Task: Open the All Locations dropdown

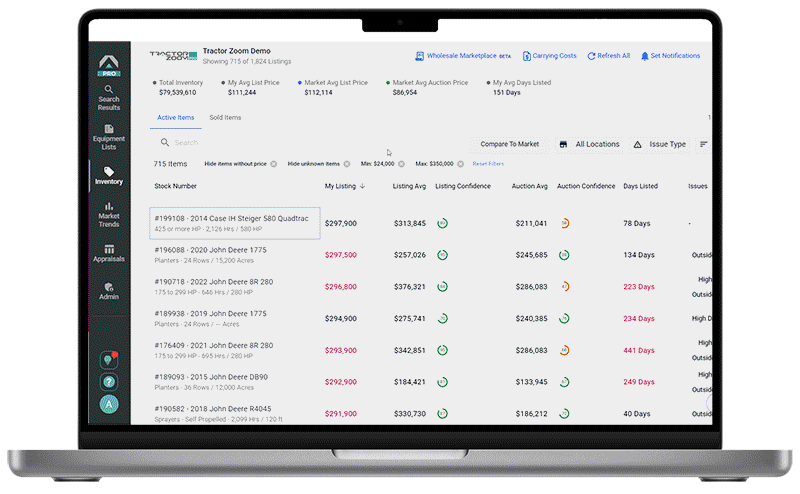Action: pyautogui.click(x=589, y=144)
